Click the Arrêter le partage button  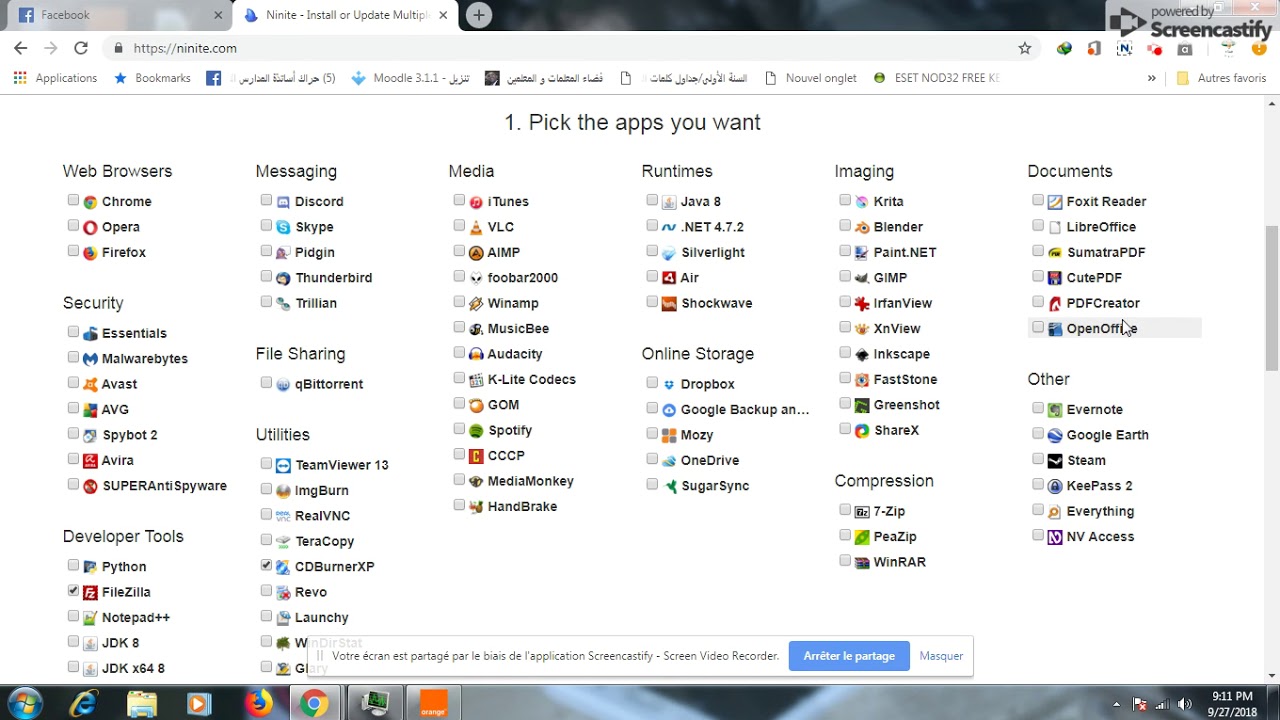[849, 656]
